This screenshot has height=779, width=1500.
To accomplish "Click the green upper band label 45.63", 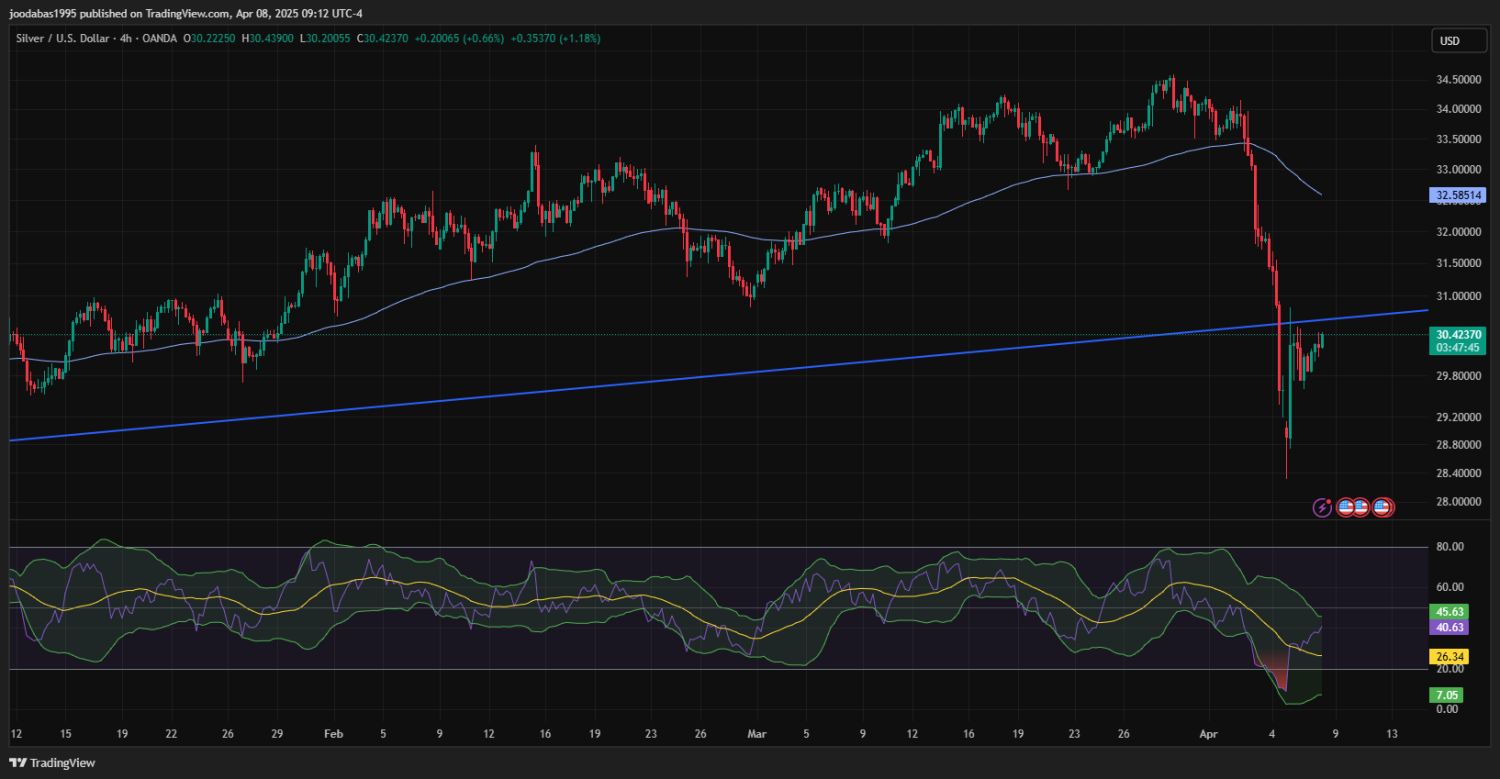I will pyautogui.click(x=1449, y=611).
